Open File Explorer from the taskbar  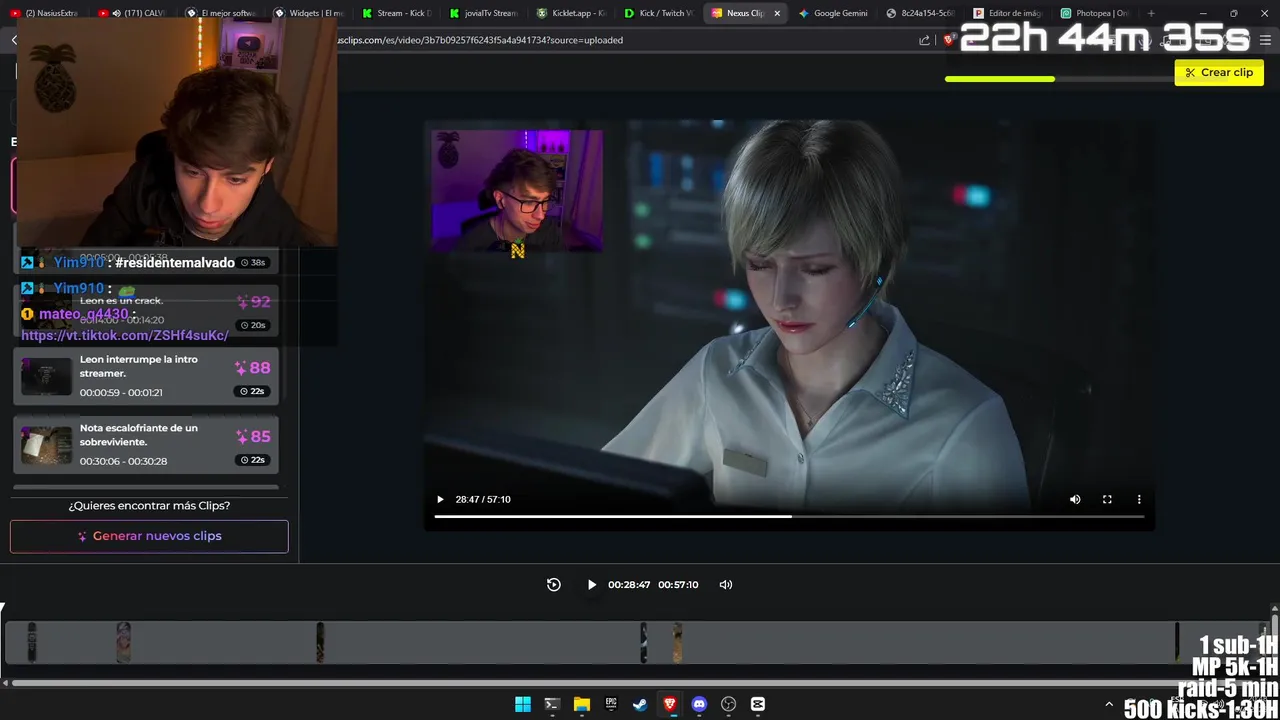(582, 704)
